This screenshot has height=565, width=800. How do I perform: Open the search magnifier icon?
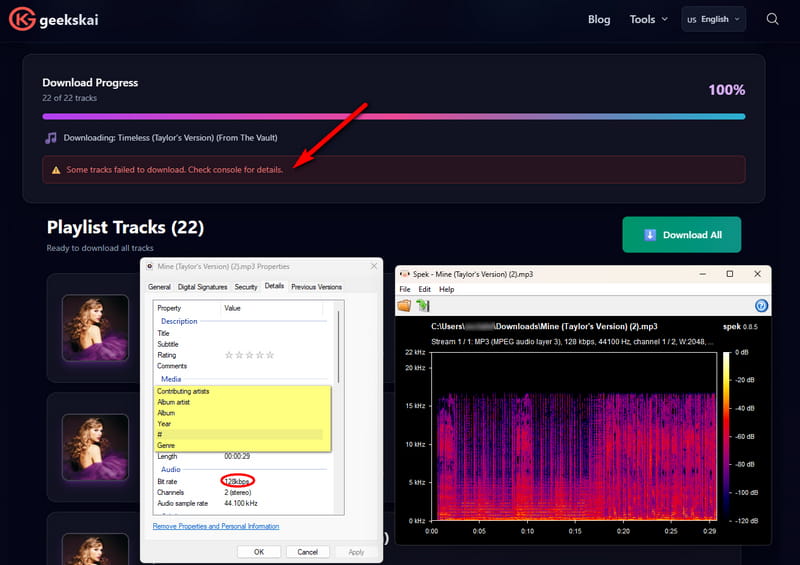pyautogui.click(x=772, y=19)
